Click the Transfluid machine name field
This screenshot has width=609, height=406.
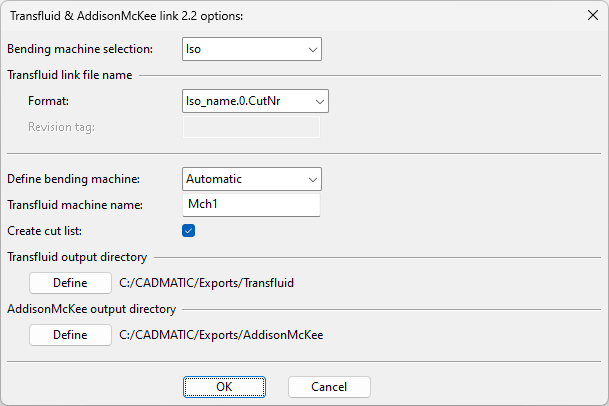(x=251, y=205)
